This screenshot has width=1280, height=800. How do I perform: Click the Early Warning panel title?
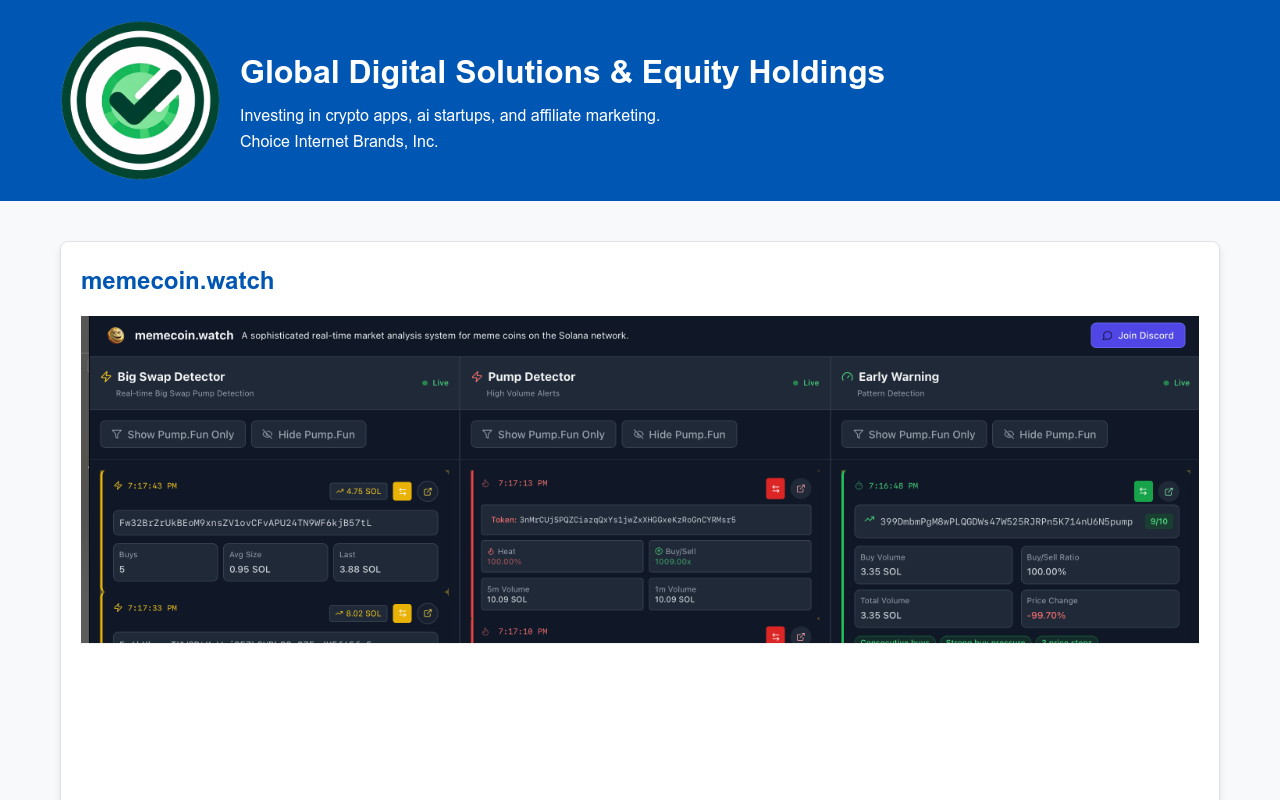pyautogui.click(x=898, y=377)
